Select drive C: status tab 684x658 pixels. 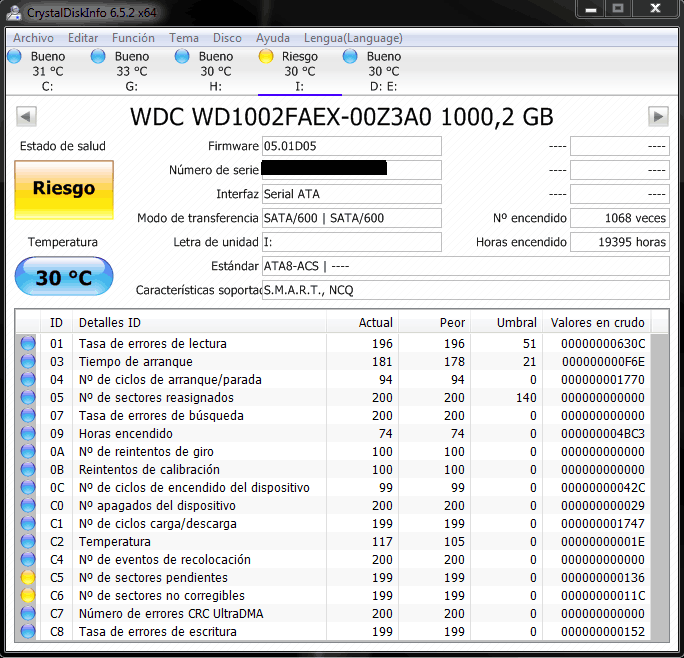pos(48,71)
